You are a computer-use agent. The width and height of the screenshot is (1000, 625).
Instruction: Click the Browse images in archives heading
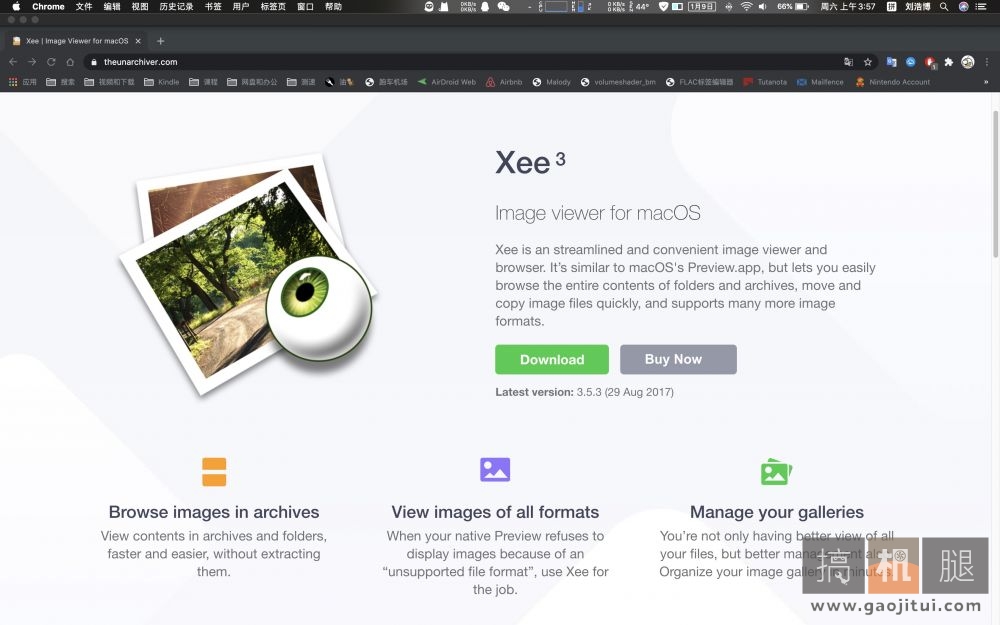tap(214, 512)
